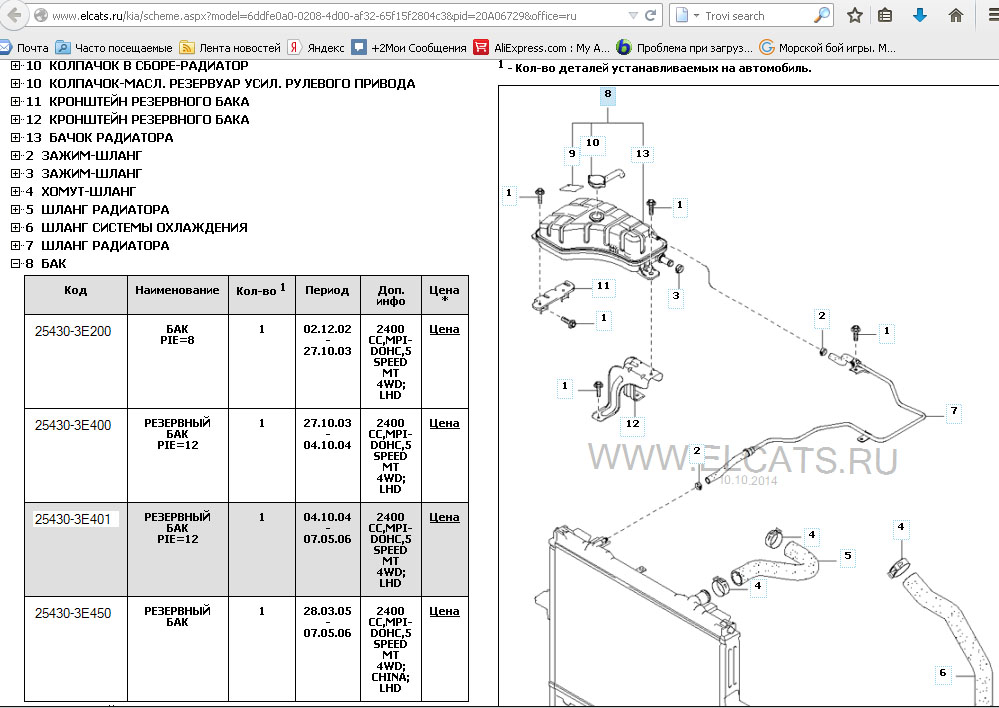Bookmark this page with the star icon

coord(855,16)
